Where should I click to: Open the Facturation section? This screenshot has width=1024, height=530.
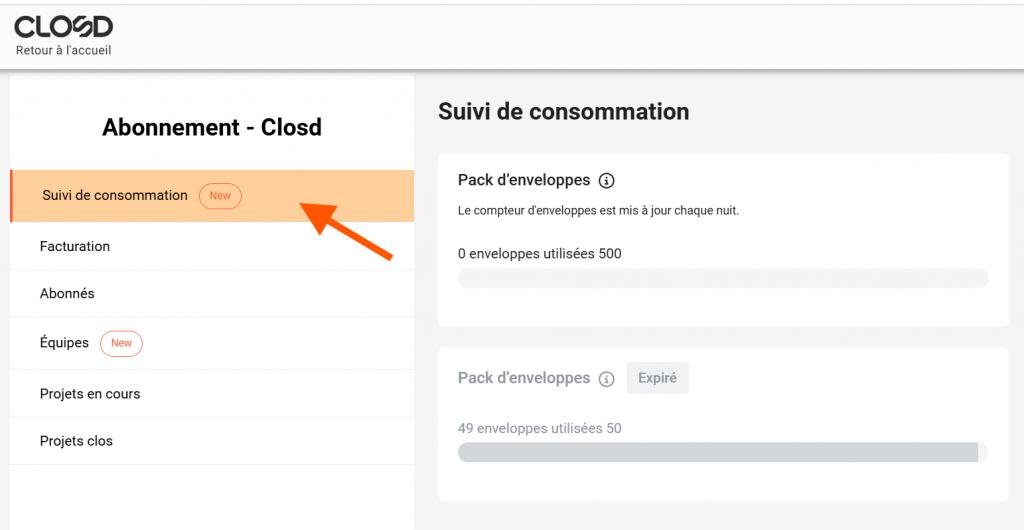click(75, 246)
